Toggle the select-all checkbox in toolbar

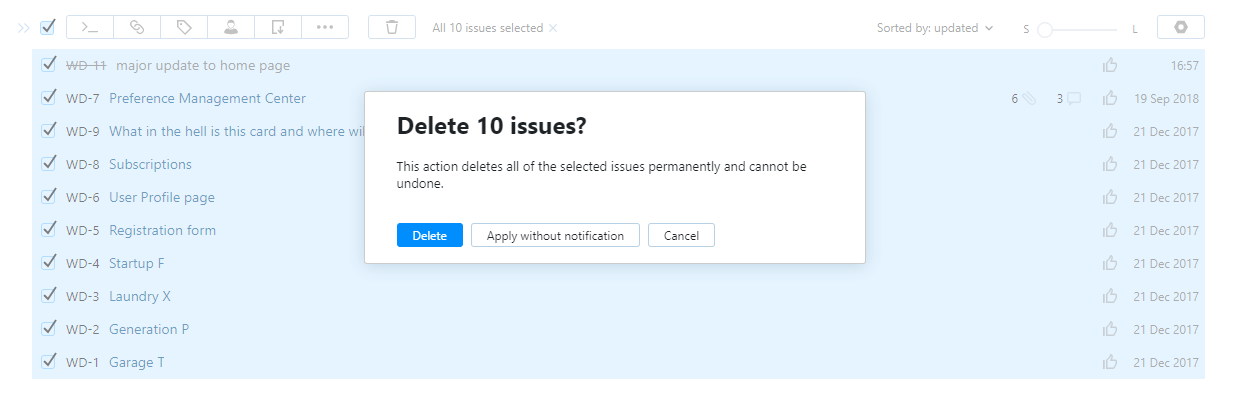point(48,27)
